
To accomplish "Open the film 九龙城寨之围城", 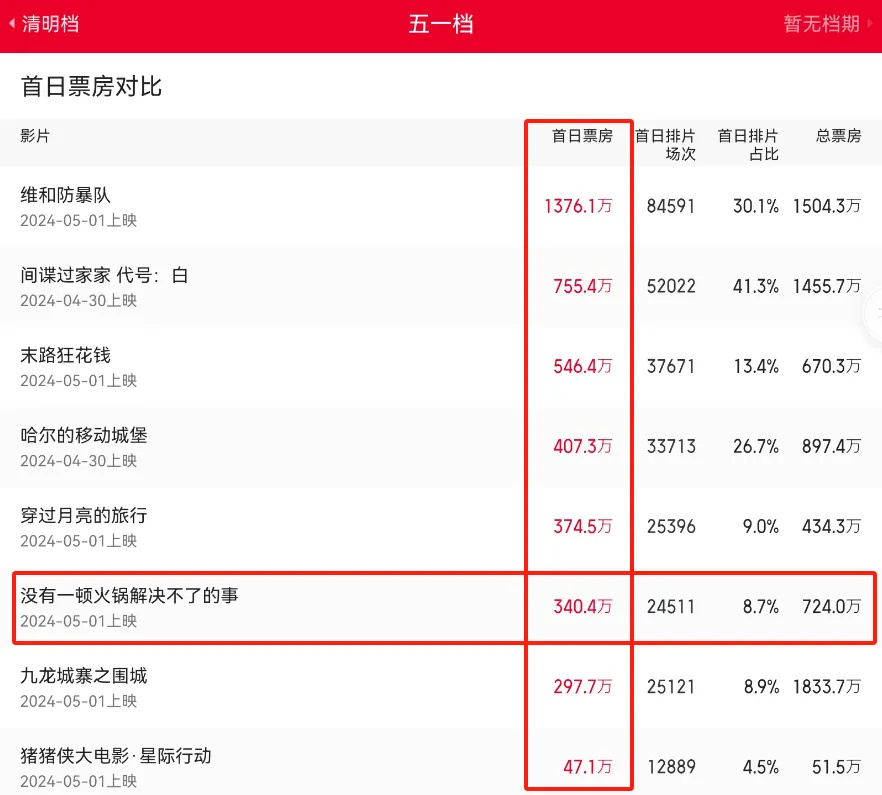I will click(x=84, y=675).
